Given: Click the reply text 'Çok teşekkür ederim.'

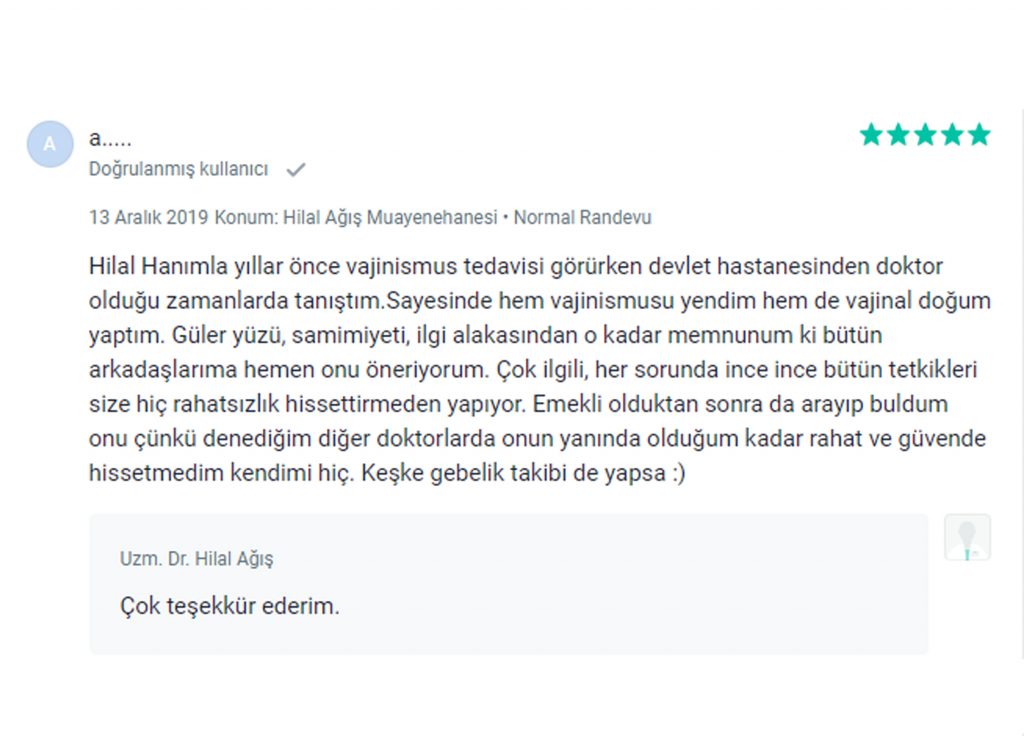Looking at the screenshot, I should click(230, 606).
